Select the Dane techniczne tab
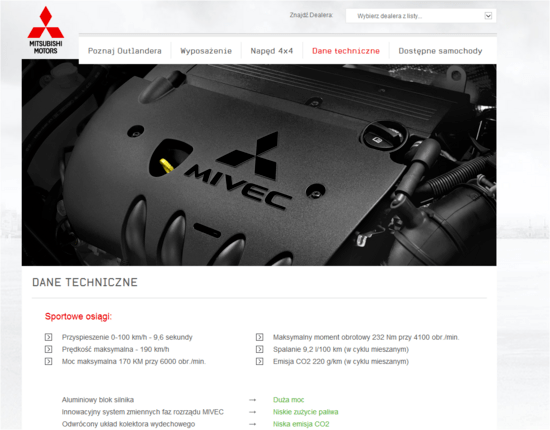The width and height of the screenshot is (550, 430). pyautogui.click(x=346, y=51)
